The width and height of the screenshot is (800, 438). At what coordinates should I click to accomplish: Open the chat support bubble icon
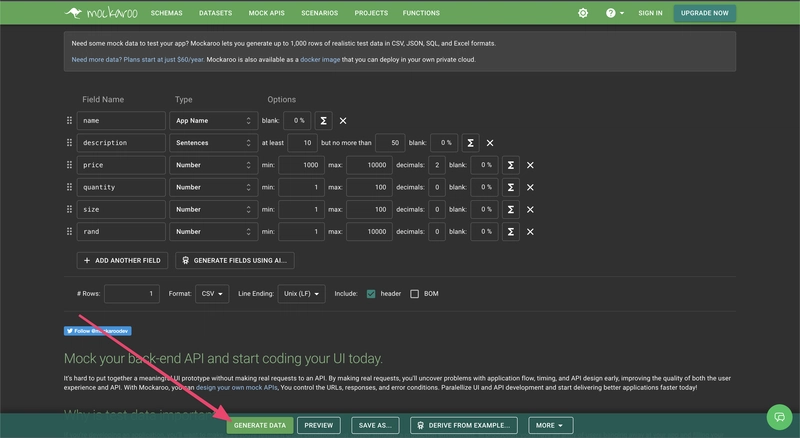click(779, 417)
